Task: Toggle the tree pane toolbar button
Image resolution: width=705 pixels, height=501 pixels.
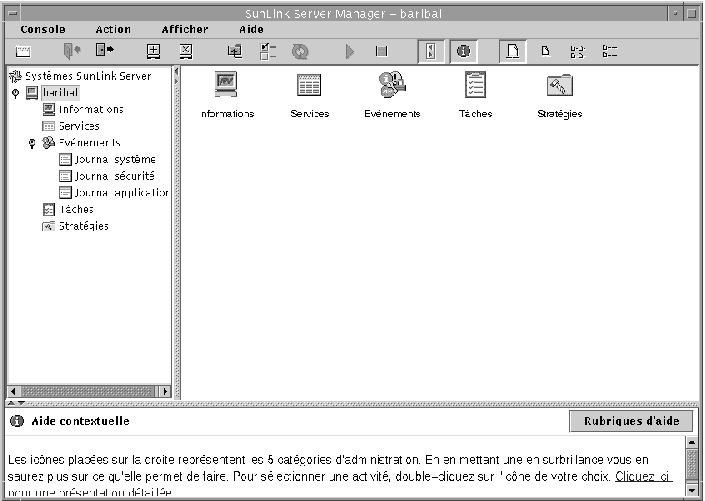Action: [x=431, y=51]
